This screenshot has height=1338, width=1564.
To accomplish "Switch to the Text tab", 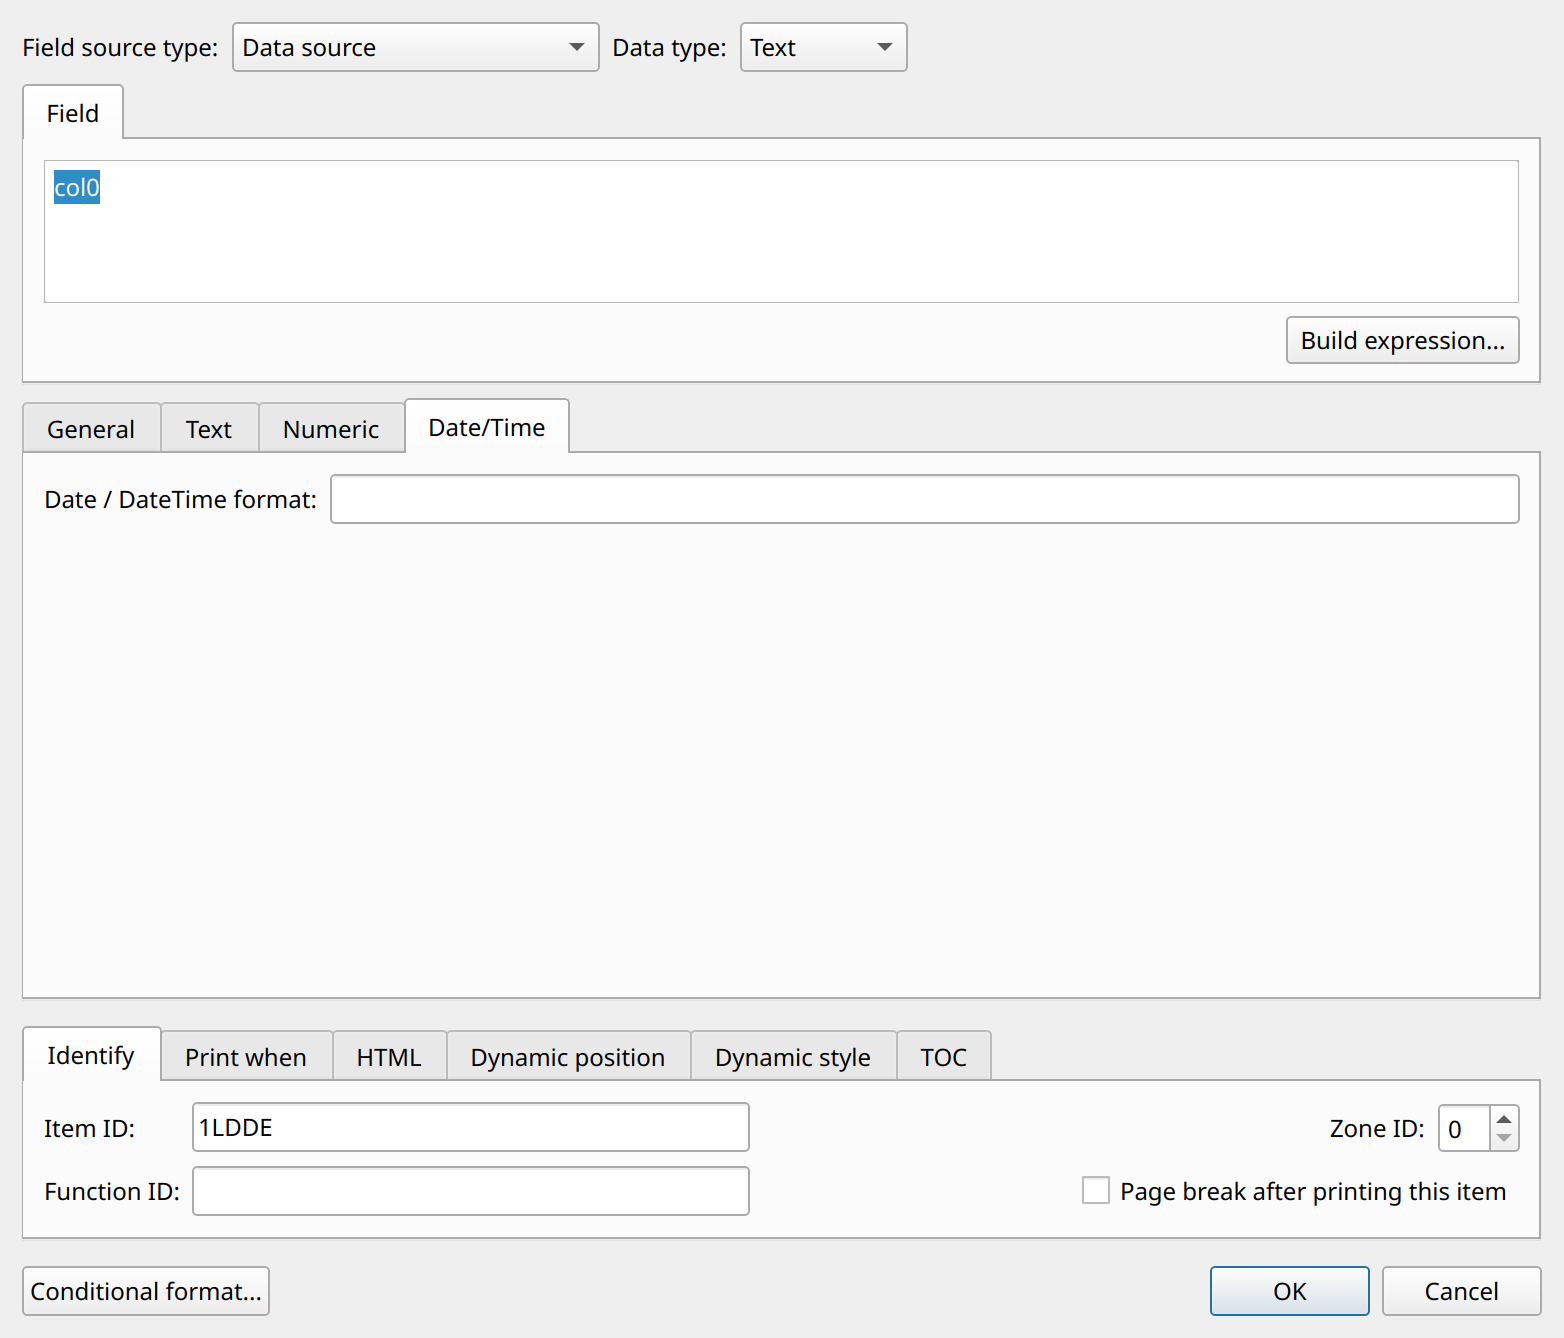I will point(209,429).
